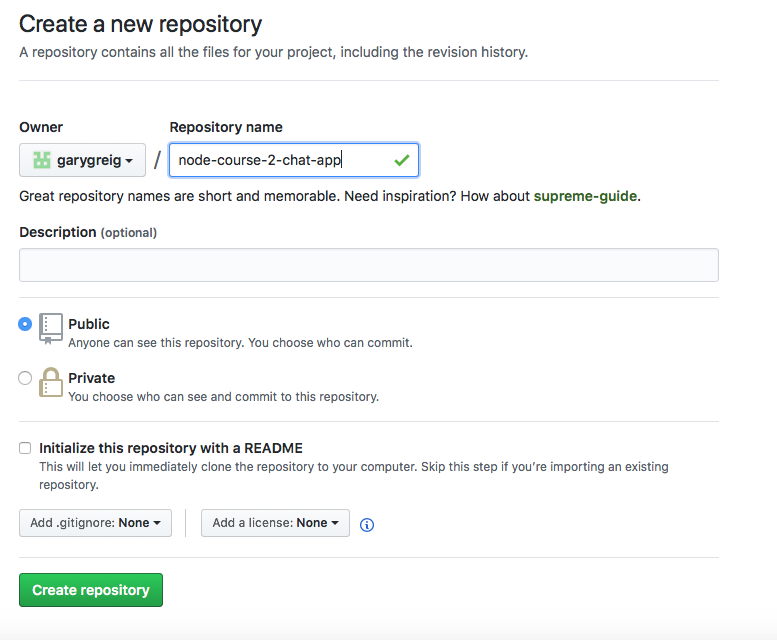Click the Public repository book icon

click(50, 327)
